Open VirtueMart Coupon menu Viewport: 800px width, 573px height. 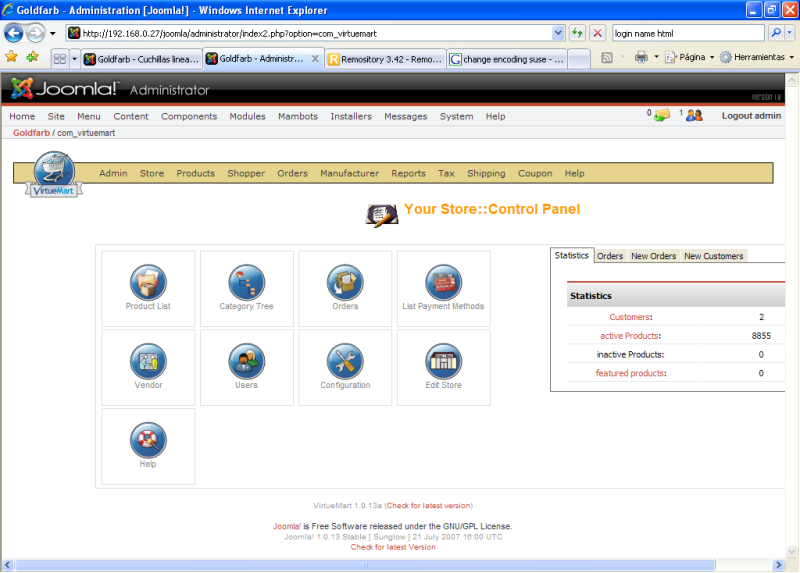point(535,173)
